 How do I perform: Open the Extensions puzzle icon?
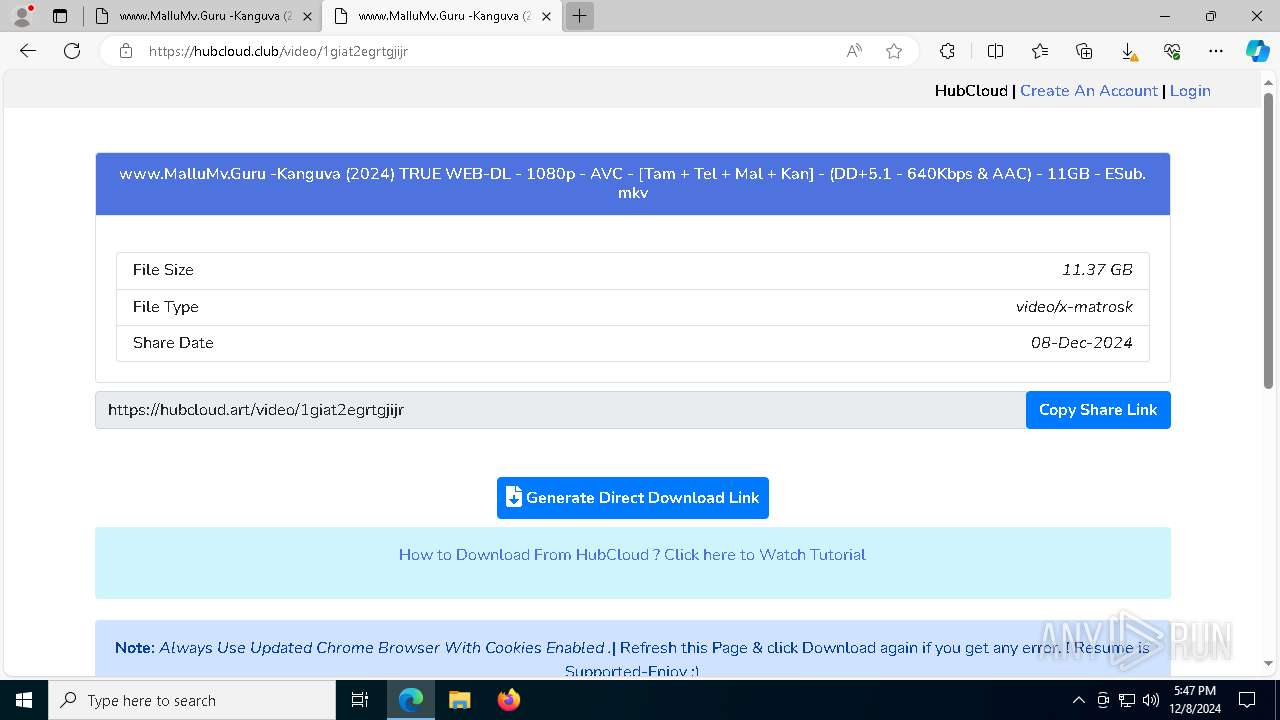point(947,51)
